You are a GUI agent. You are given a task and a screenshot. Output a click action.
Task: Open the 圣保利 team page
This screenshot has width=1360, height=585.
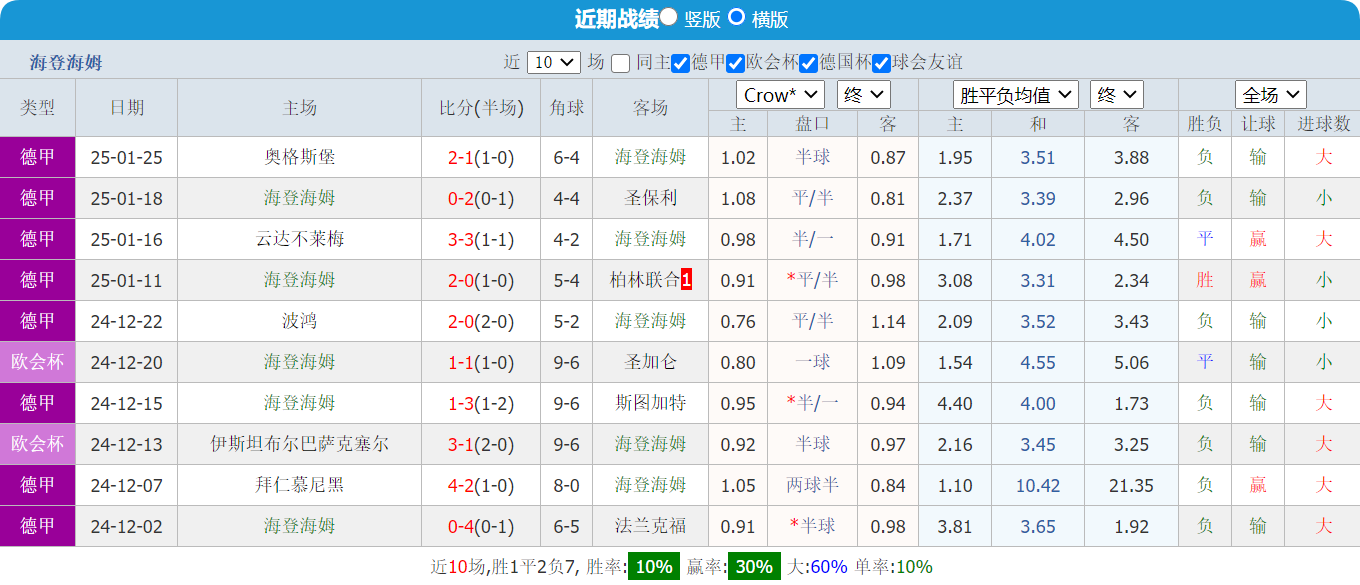pos(648,198)
